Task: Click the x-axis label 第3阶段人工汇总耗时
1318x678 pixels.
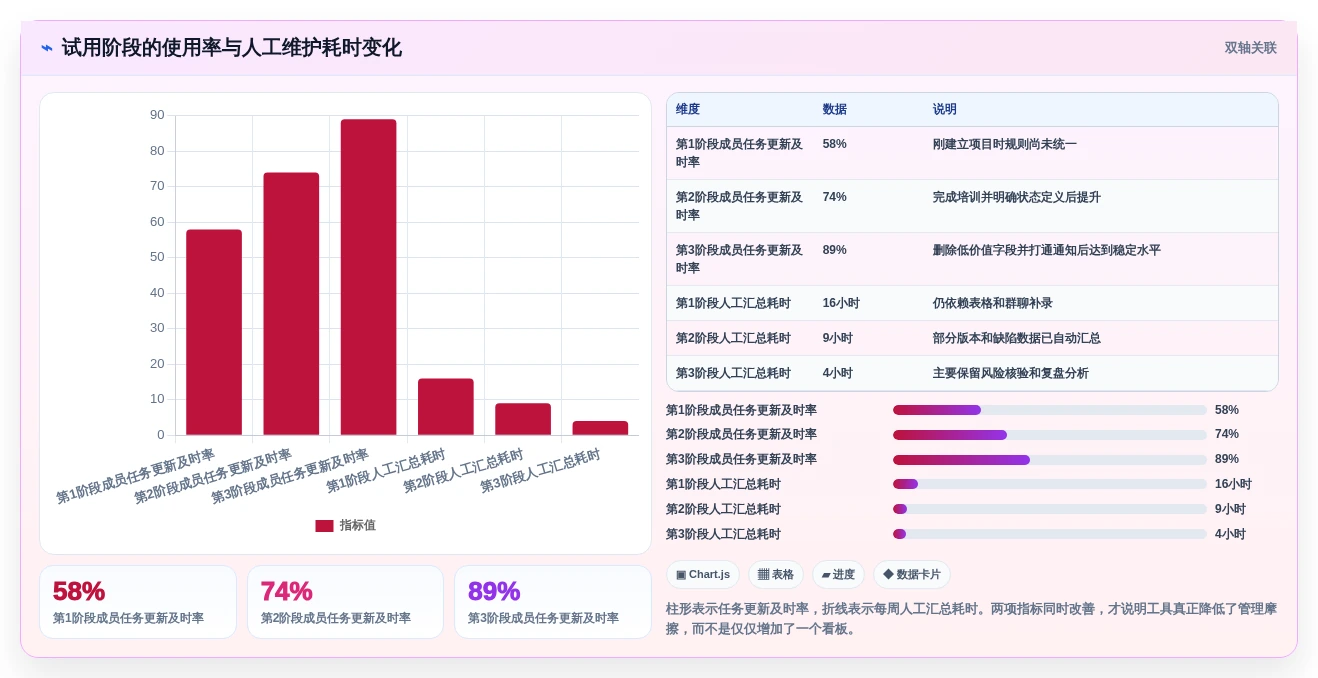Action: (540, 471)
